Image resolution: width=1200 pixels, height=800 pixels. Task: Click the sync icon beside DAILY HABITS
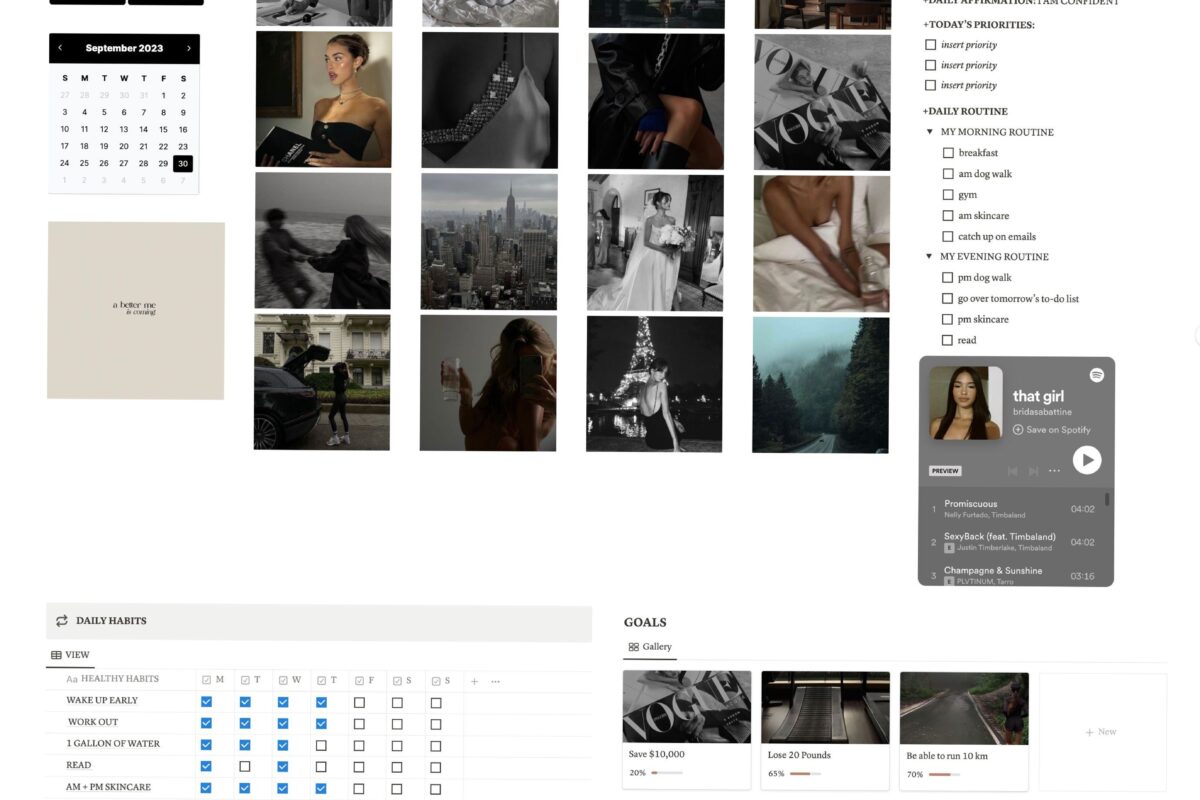61,621
